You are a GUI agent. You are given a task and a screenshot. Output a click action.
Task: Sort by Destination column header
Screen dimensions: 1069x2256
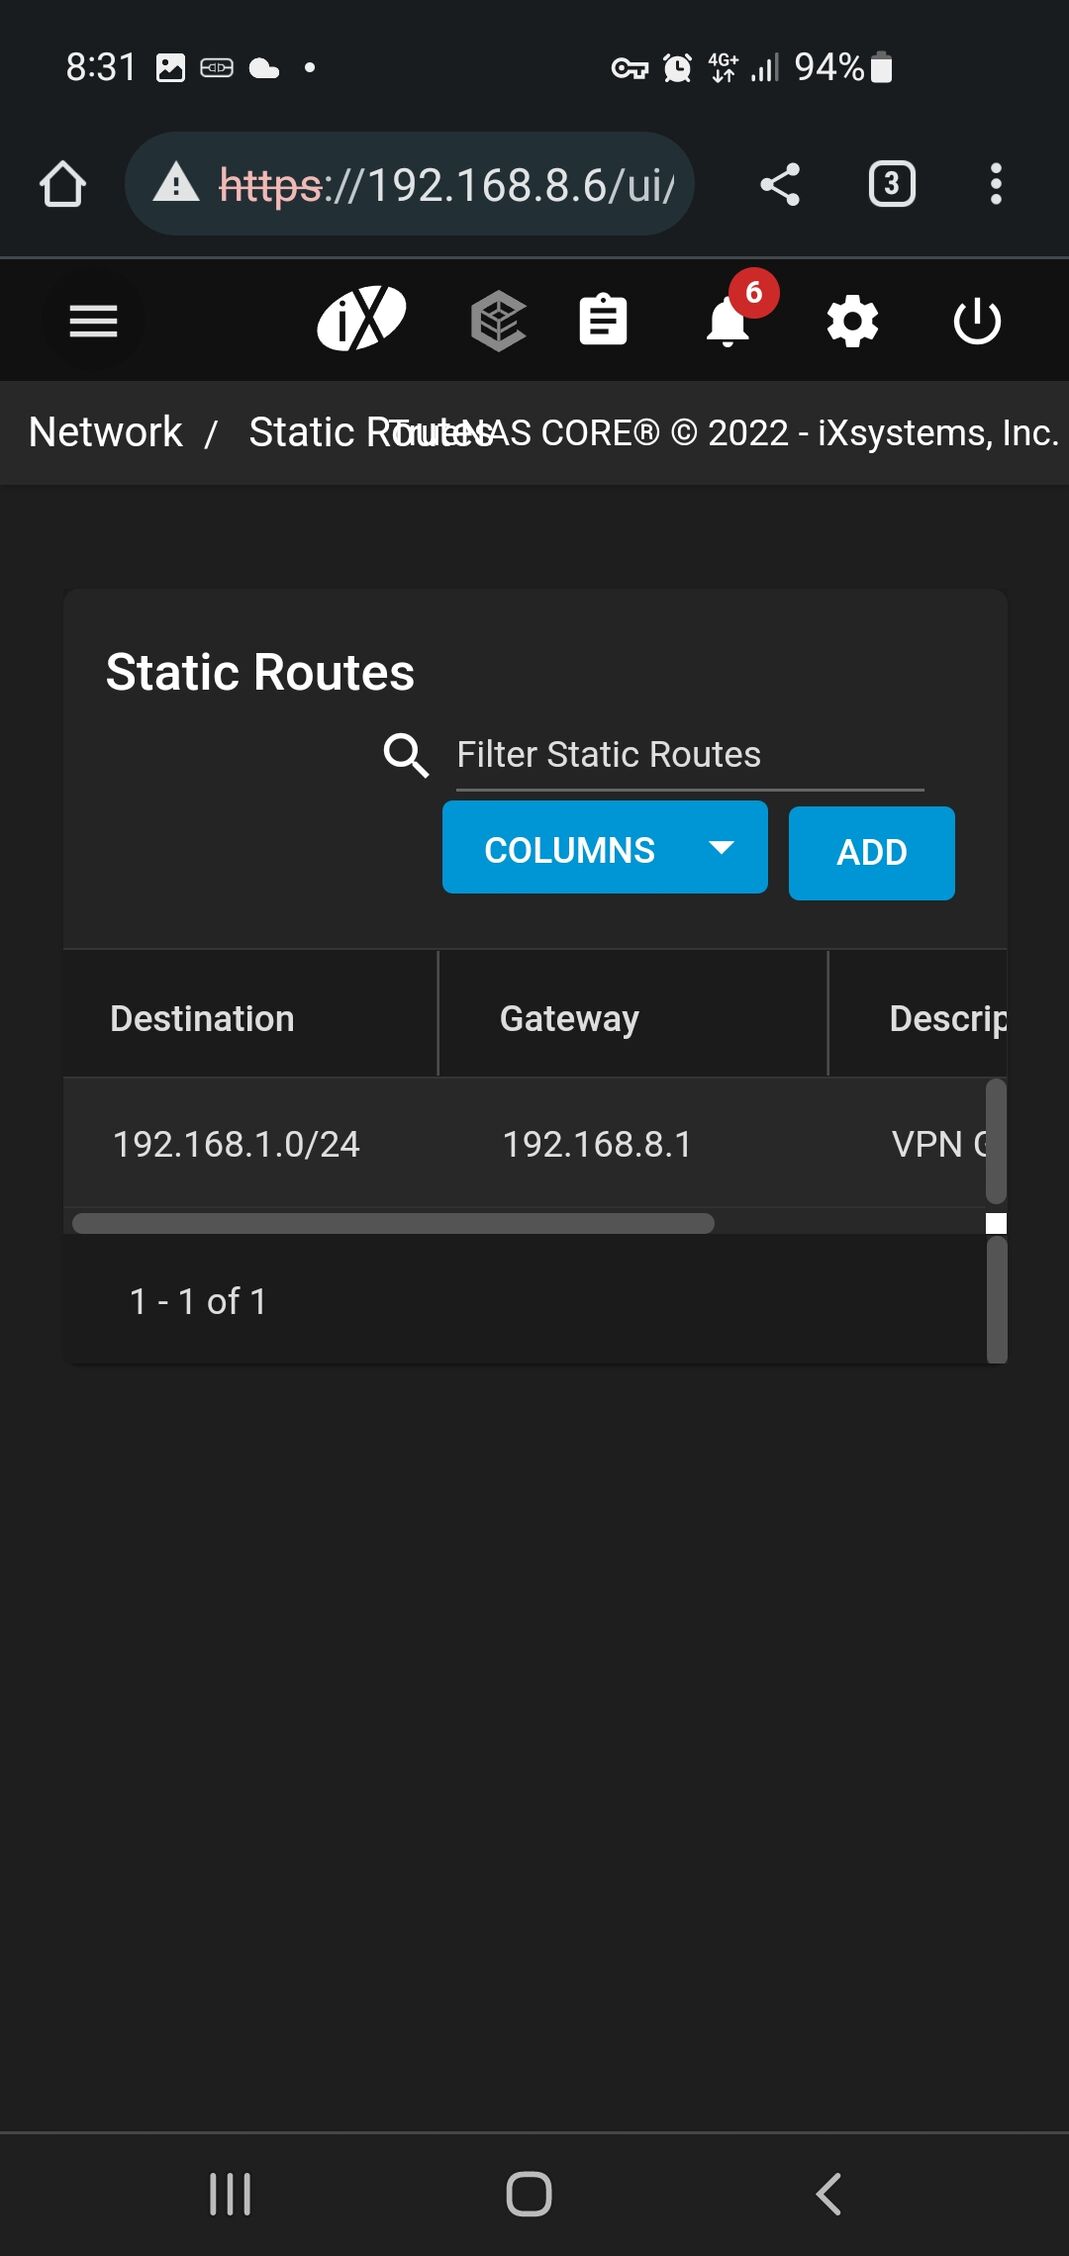pyautogui.click(x=202, y=1018)
